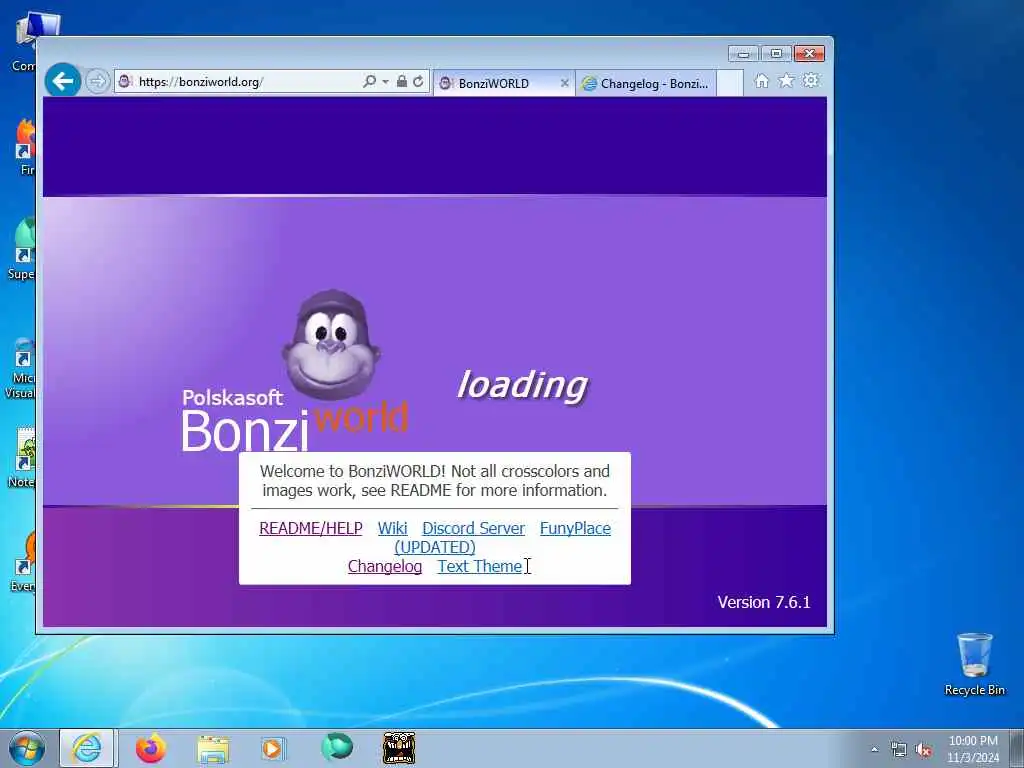Click the Show desktop strip on taskbar

tap(1017, 748)
